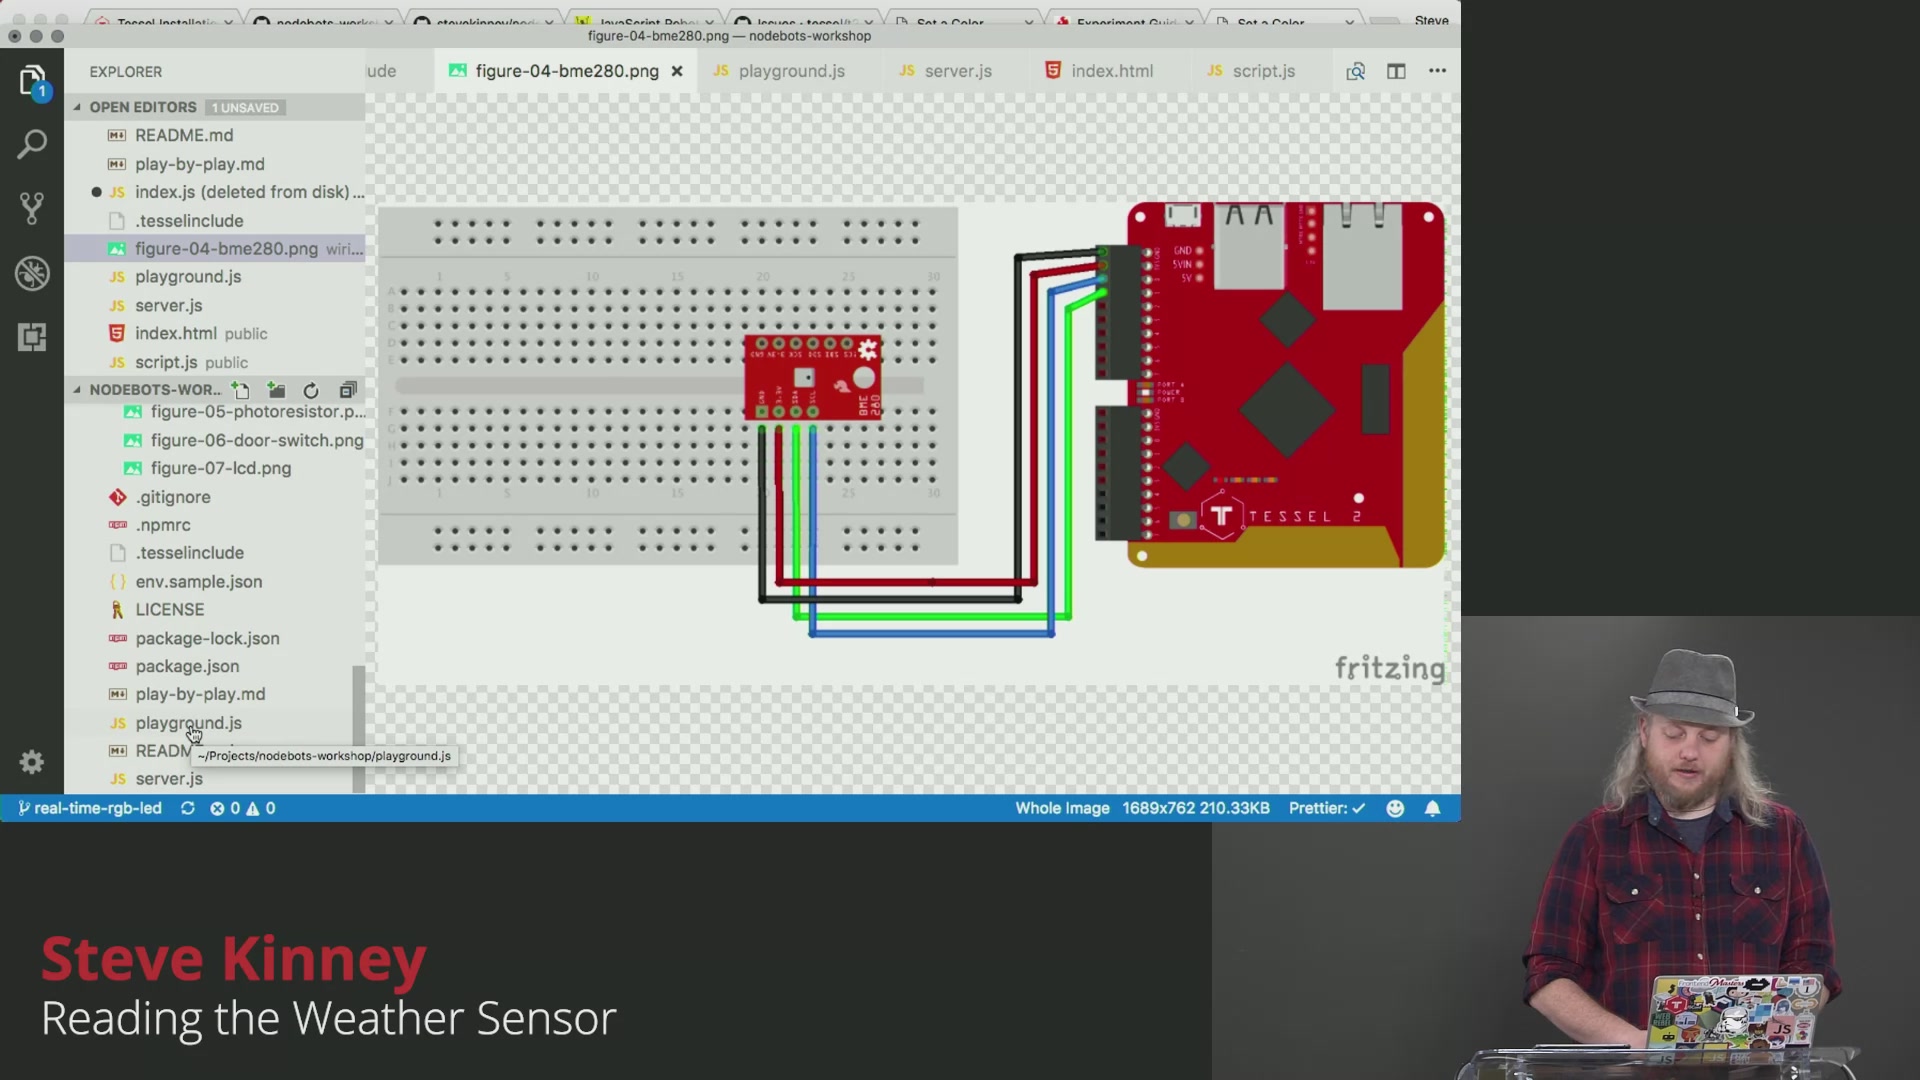Click the New Folder icon in explorer header

276,390
